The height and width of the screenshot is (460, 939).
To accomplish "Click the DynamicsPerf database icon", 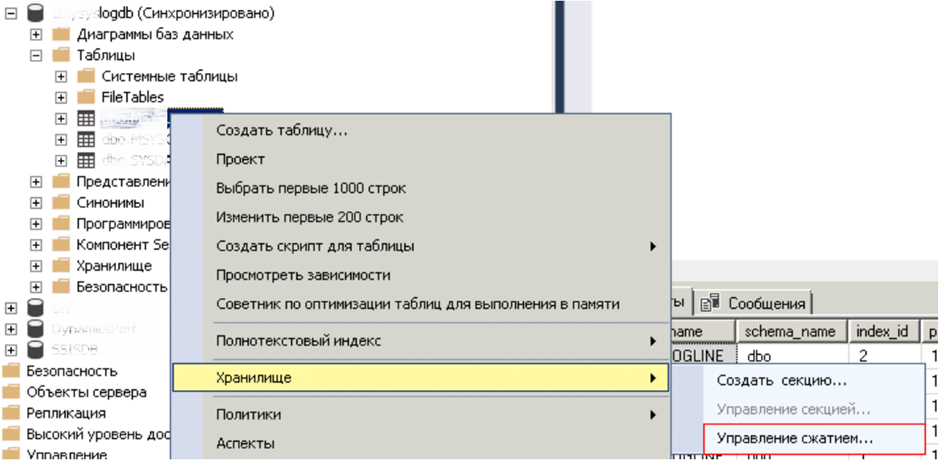I will point(36,329).
